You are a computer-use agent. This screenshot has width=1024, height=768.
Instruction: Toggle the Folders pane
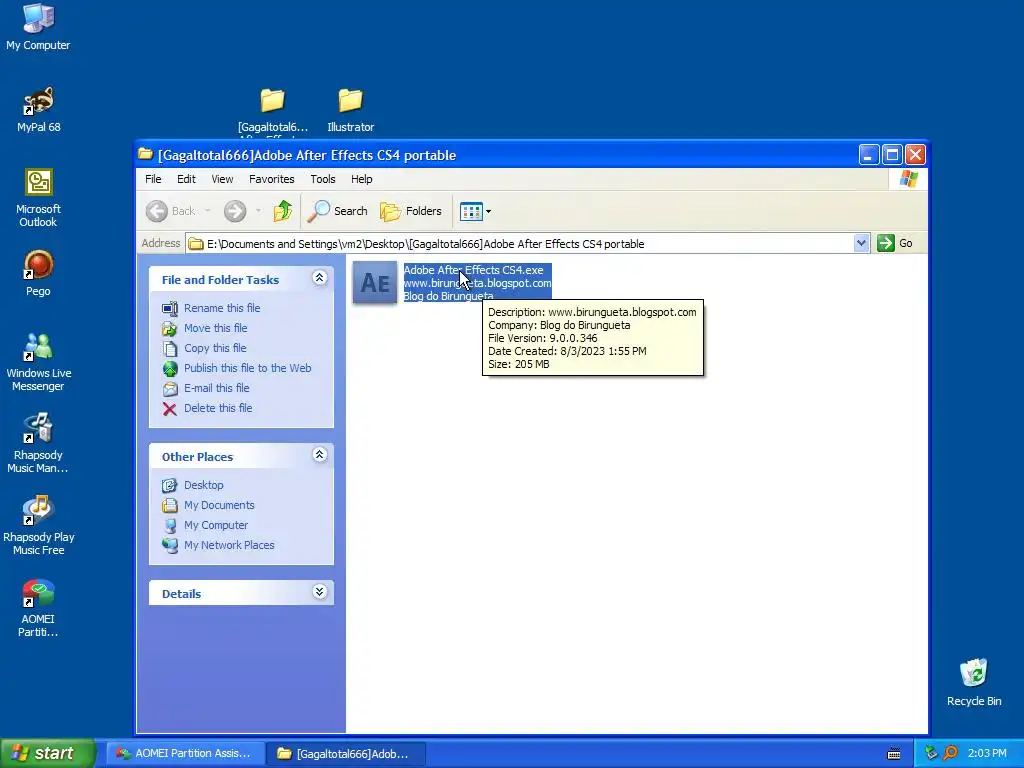[x=411, y=211]
